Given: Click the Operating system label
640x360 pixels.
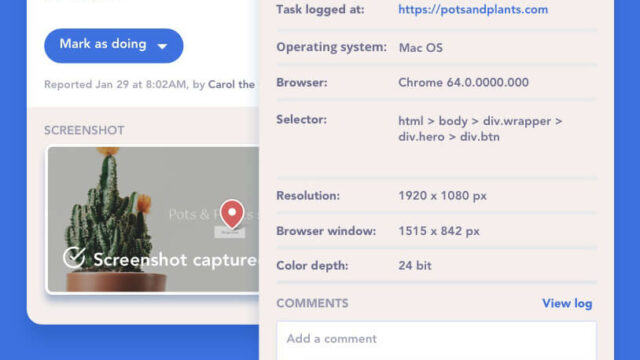Looking at the screenshot, I should 331,47.
